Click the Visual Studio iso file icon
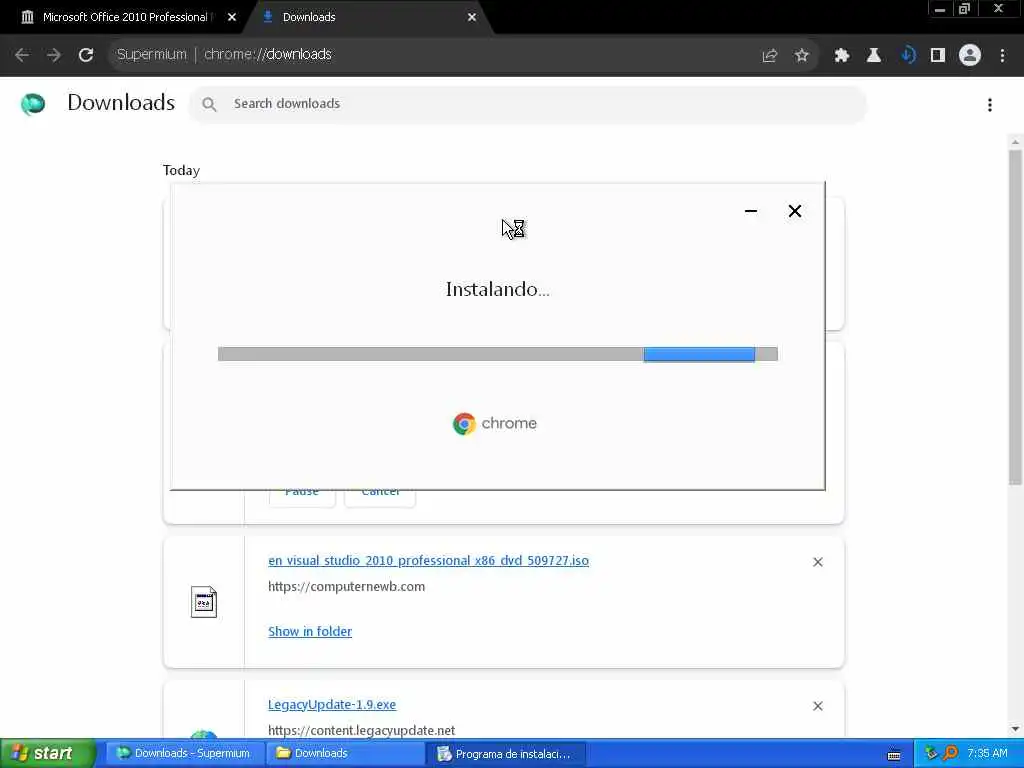1024x768 pixels. 204,601
